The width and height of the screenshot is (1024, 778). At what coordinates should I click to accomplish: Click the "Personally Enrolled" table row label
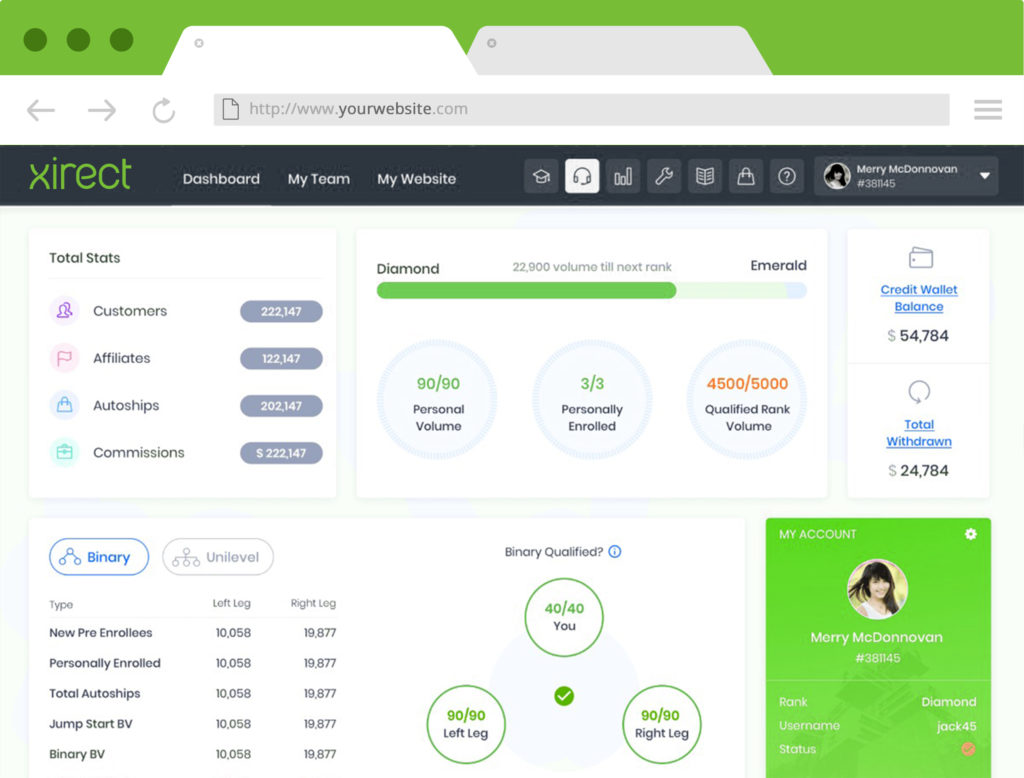coord(104,663)
